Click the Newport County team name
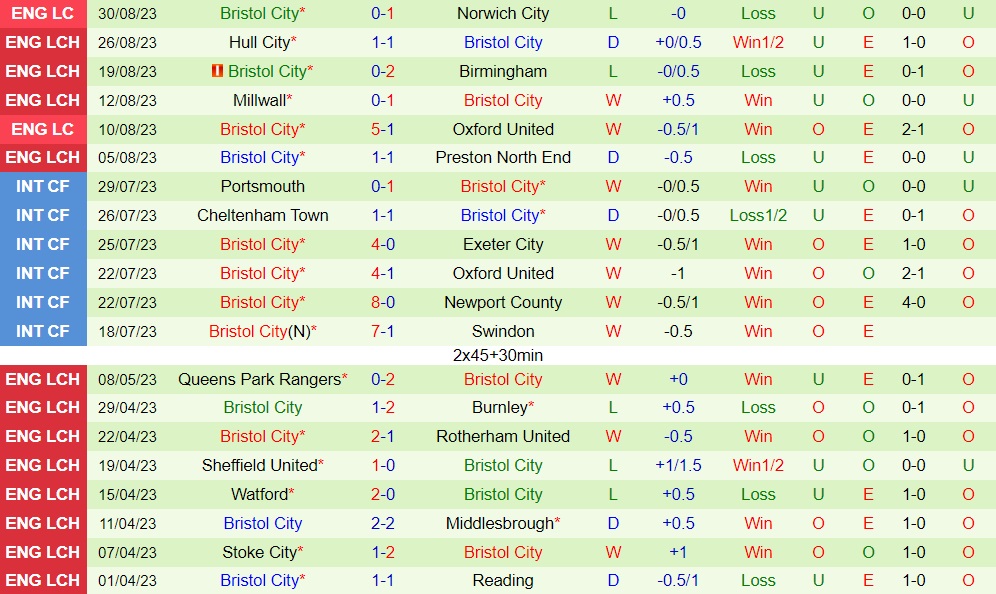Screen dimensions: 996x594 [503, 303]
